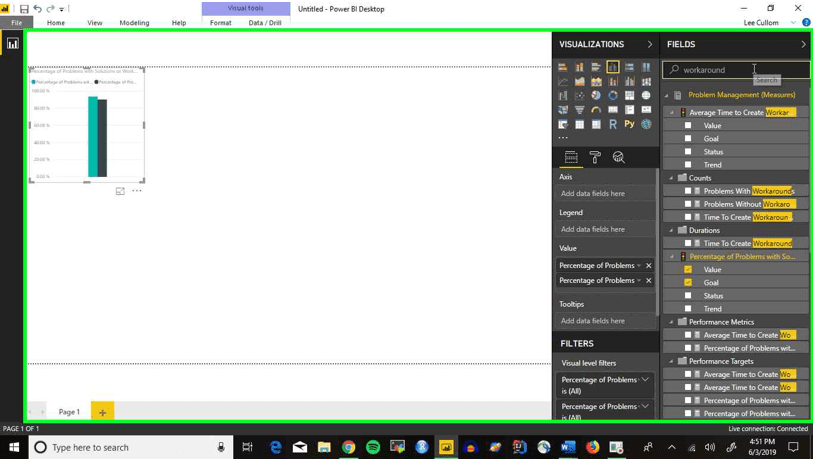The height and width of the screenshot is (459, 814).
Task: Select the Stacked column chart visual
Action: pos(579,67)
